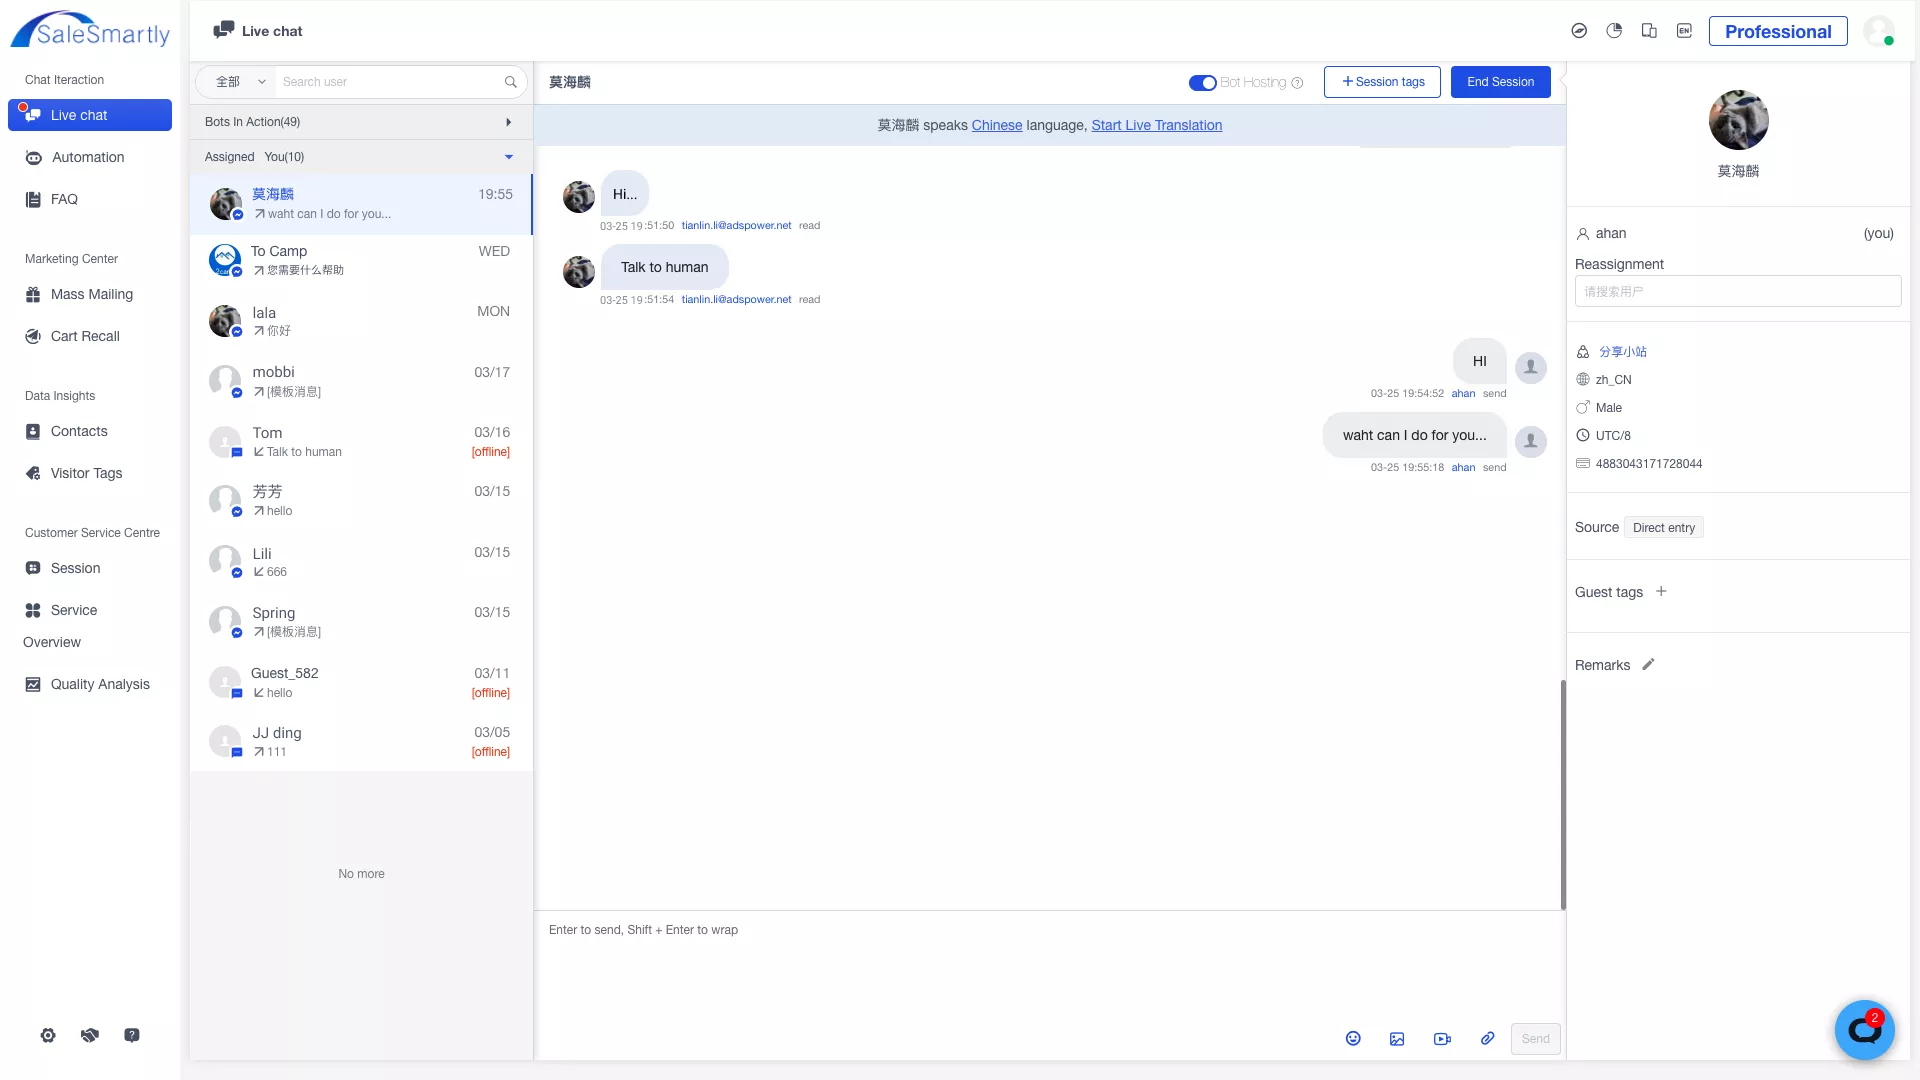The width and height of the screenshot is (1920, 1080).
Task: Open Live chat in the sidebar
Action: (90, 115)
